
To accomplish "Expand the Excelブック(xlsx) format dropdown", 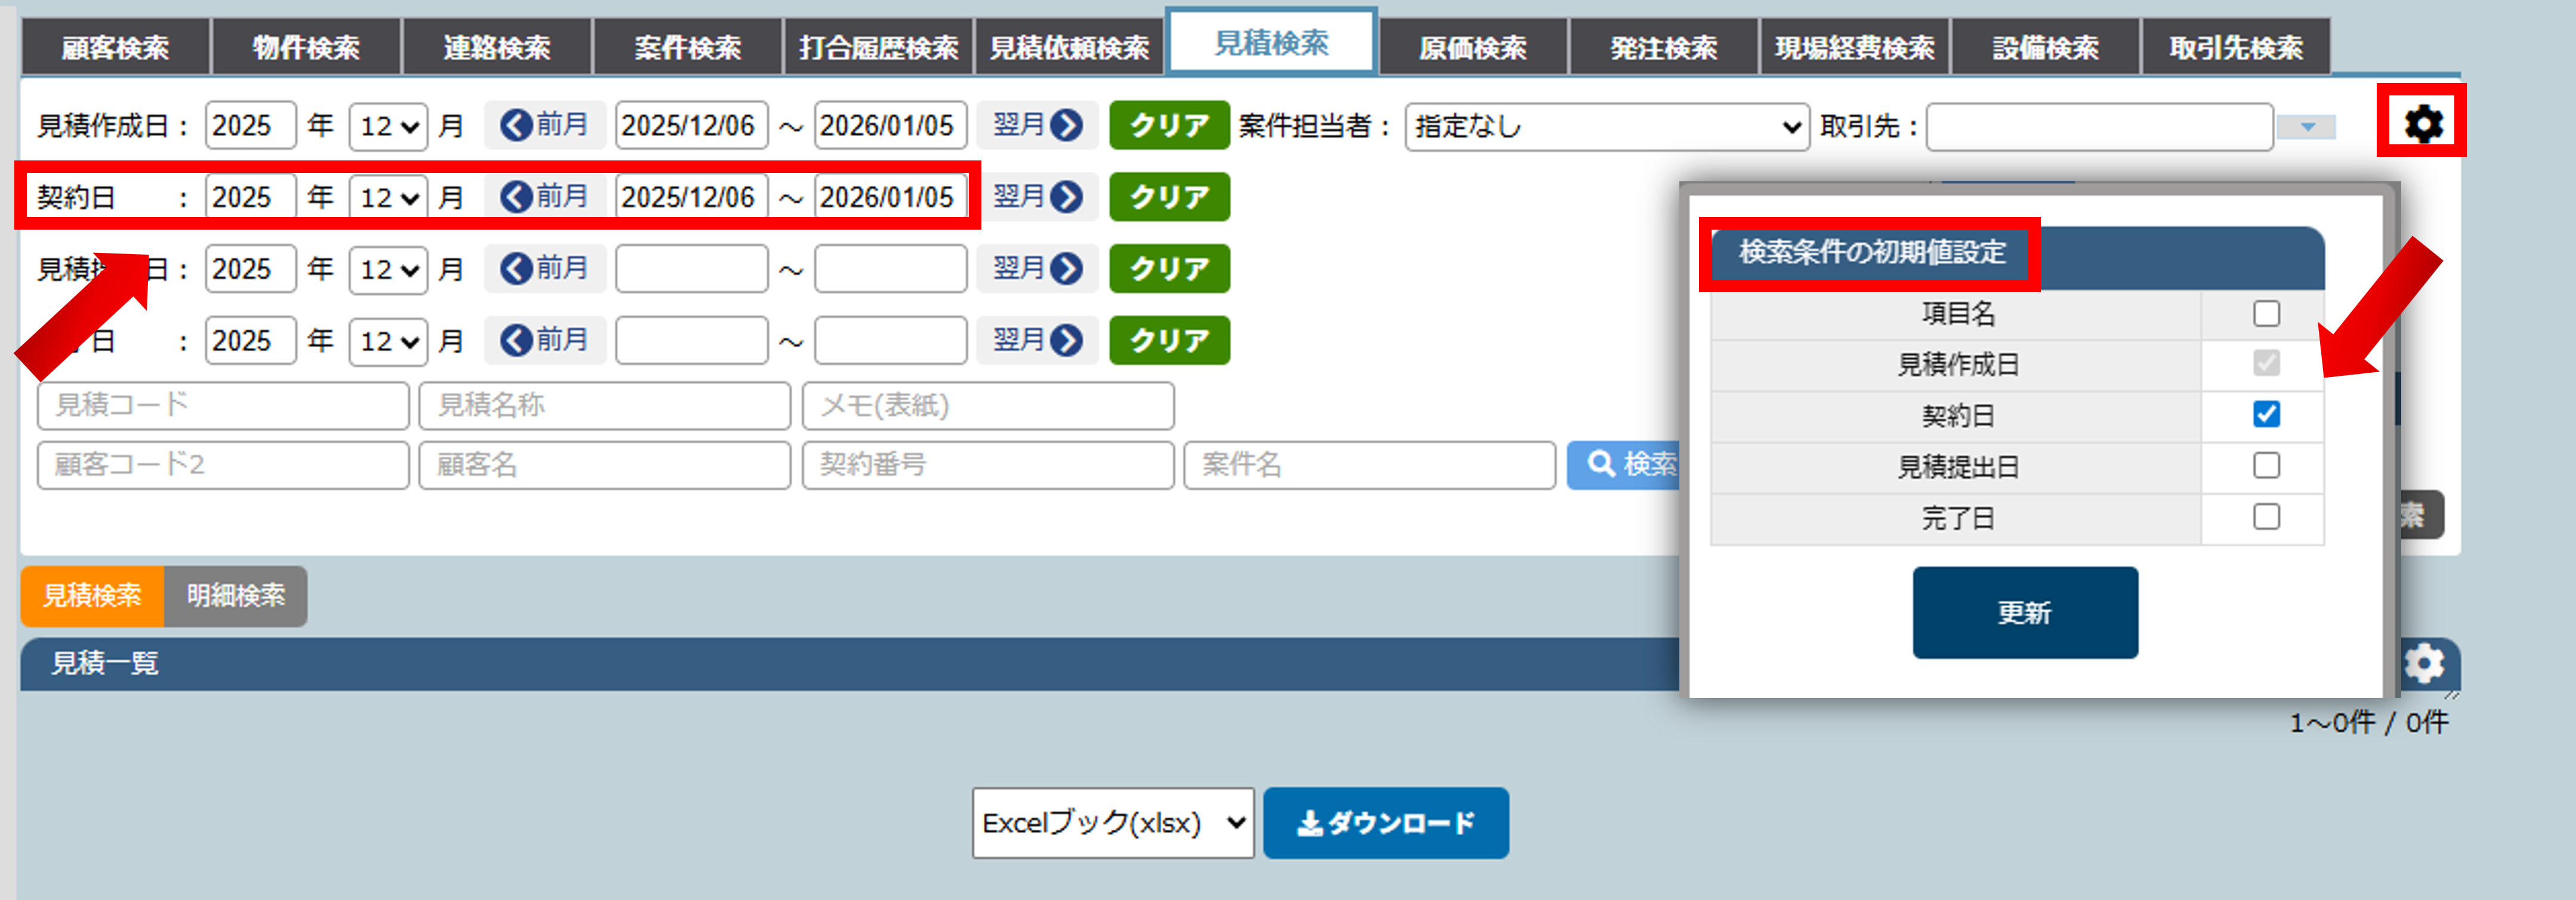I will click(1112, 823).
